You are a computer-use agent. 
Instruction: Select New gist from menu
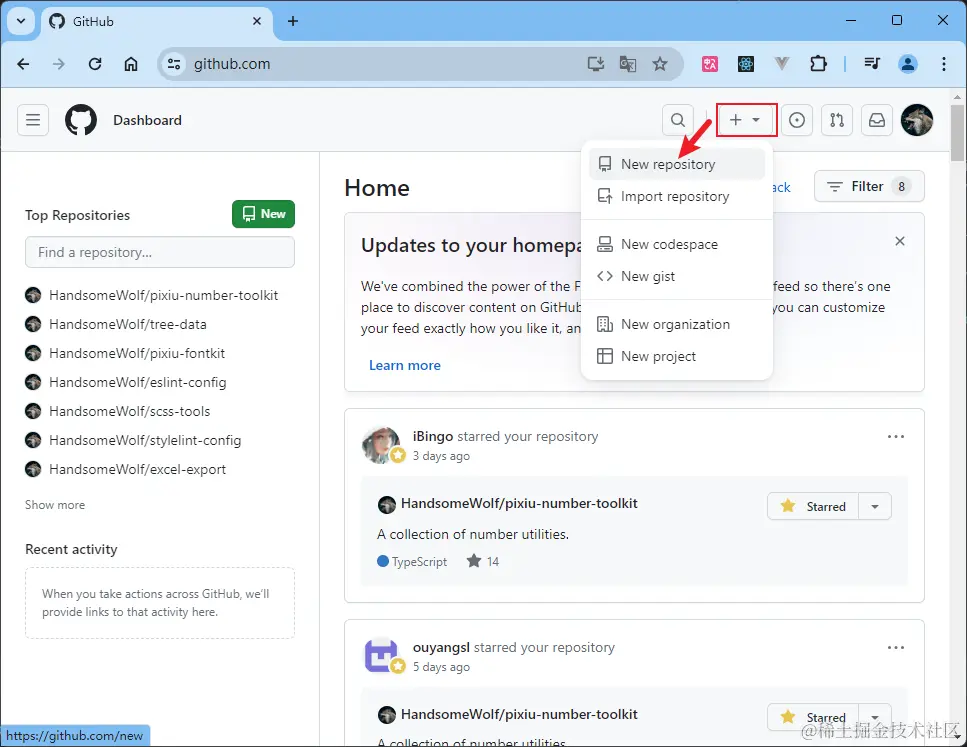(x=677, y=276)
